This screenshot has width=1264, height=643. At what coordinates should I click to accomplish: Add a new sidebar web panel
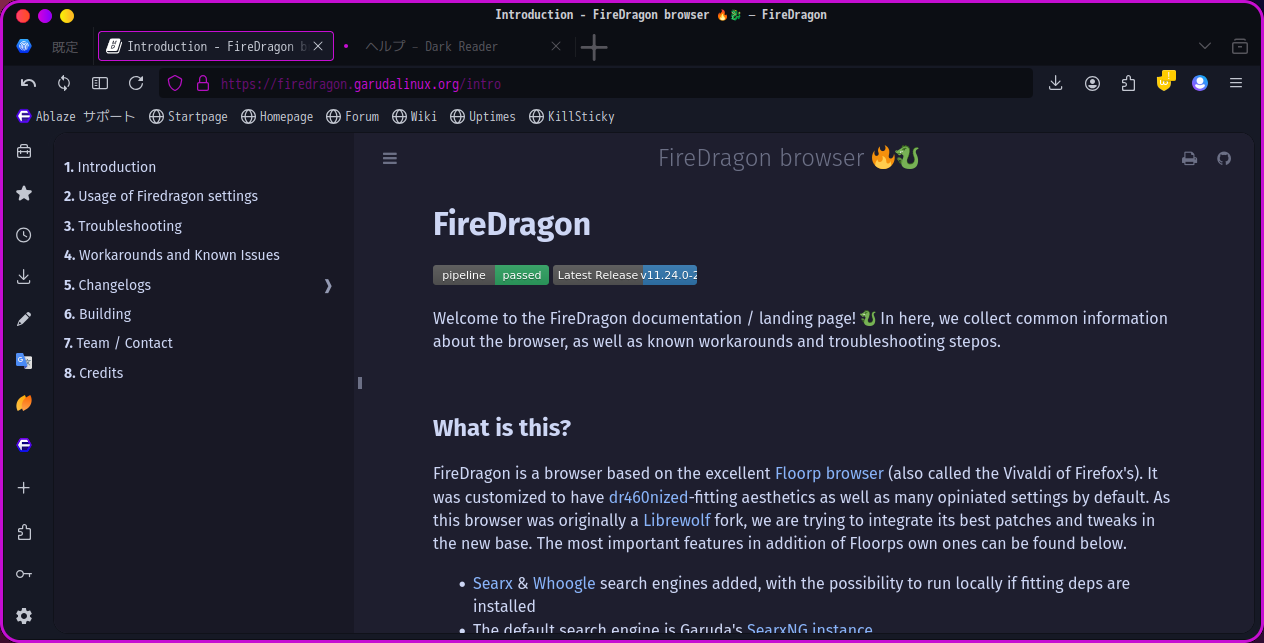pos(24,488)
